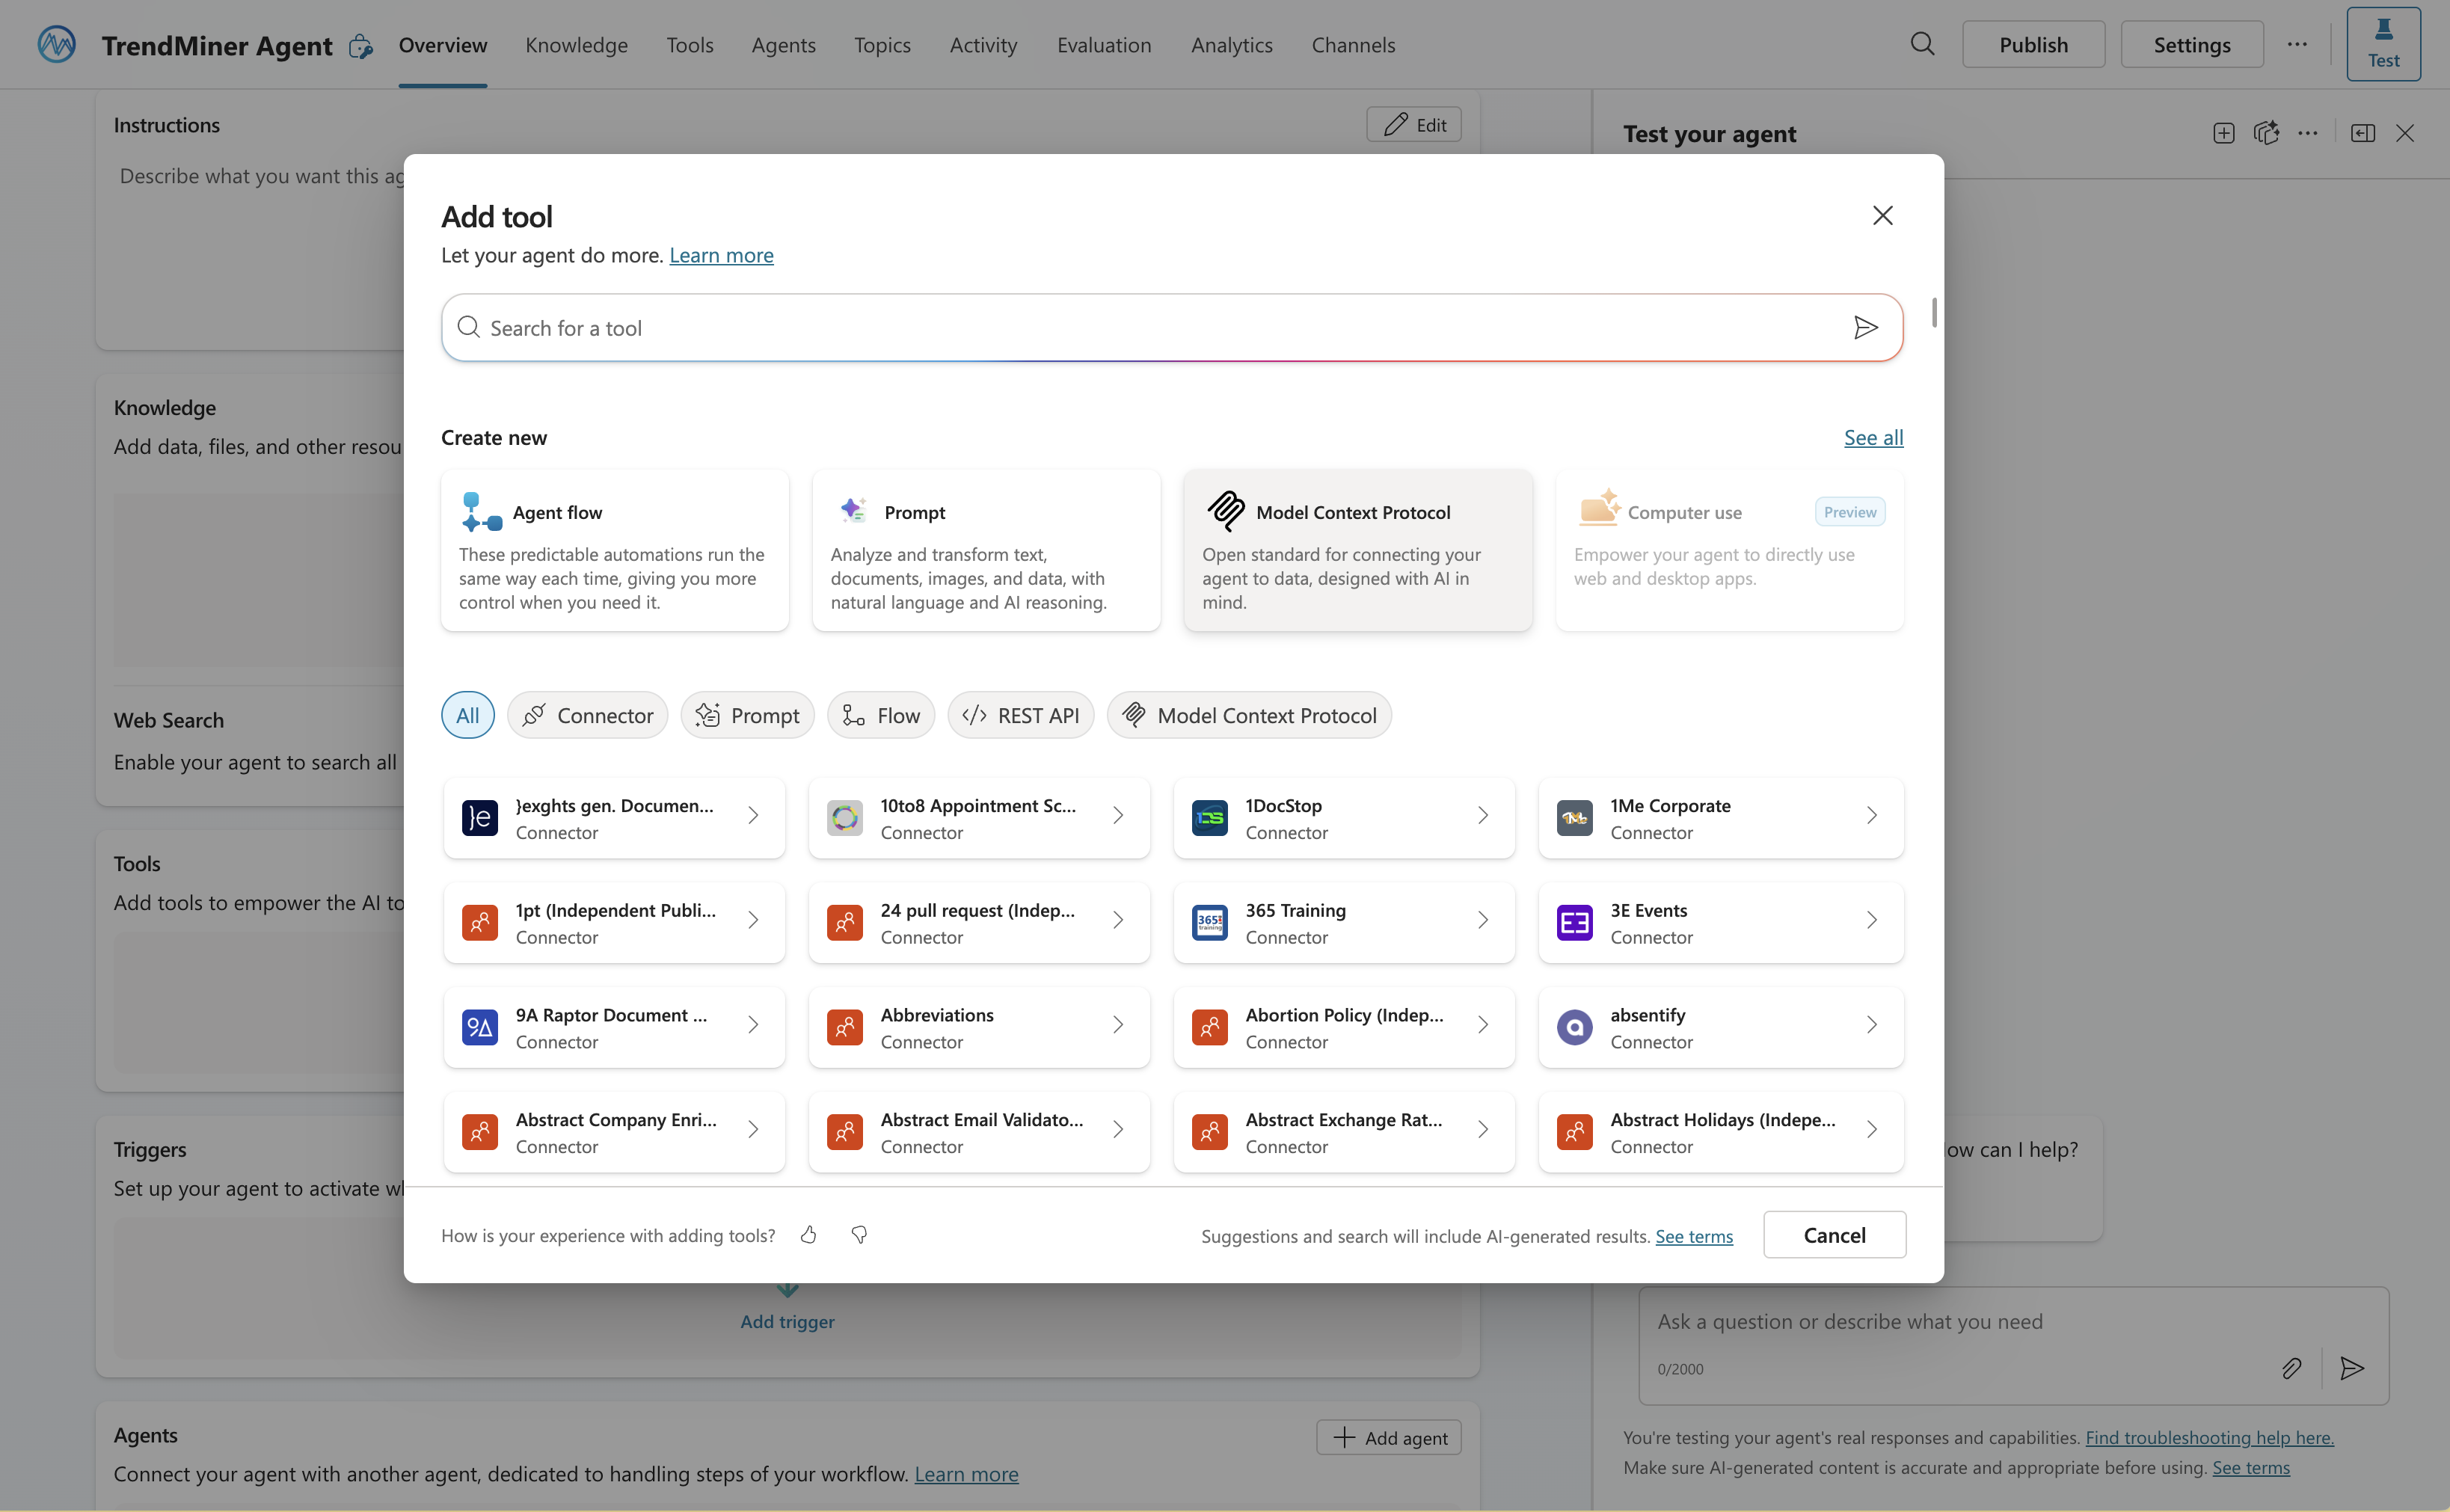2450x1512 pixels.
Task: Click the send arrow in the tool search box
Action: point(1865,328)
